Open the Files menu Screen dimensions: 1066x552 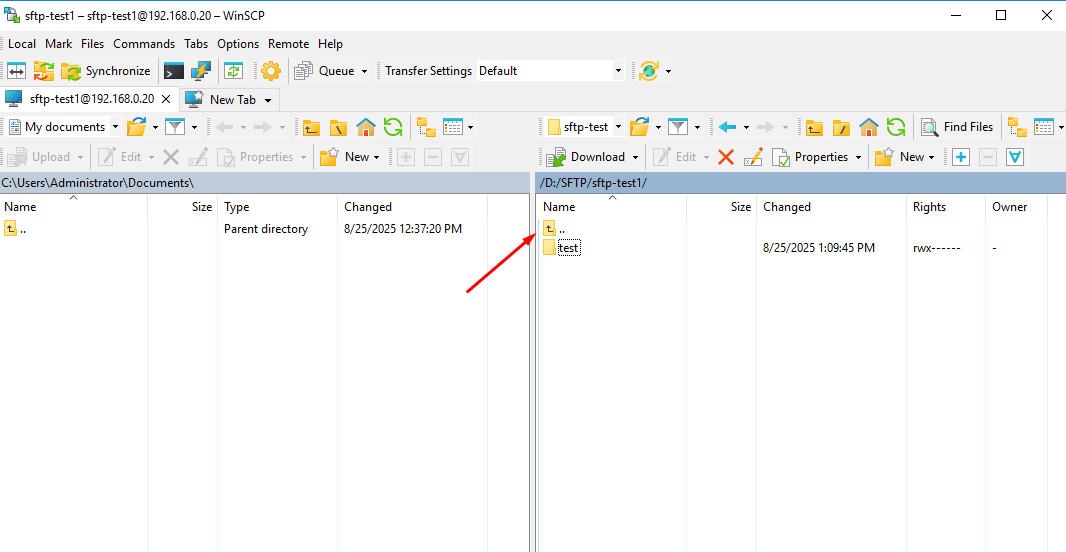point(92,44)
